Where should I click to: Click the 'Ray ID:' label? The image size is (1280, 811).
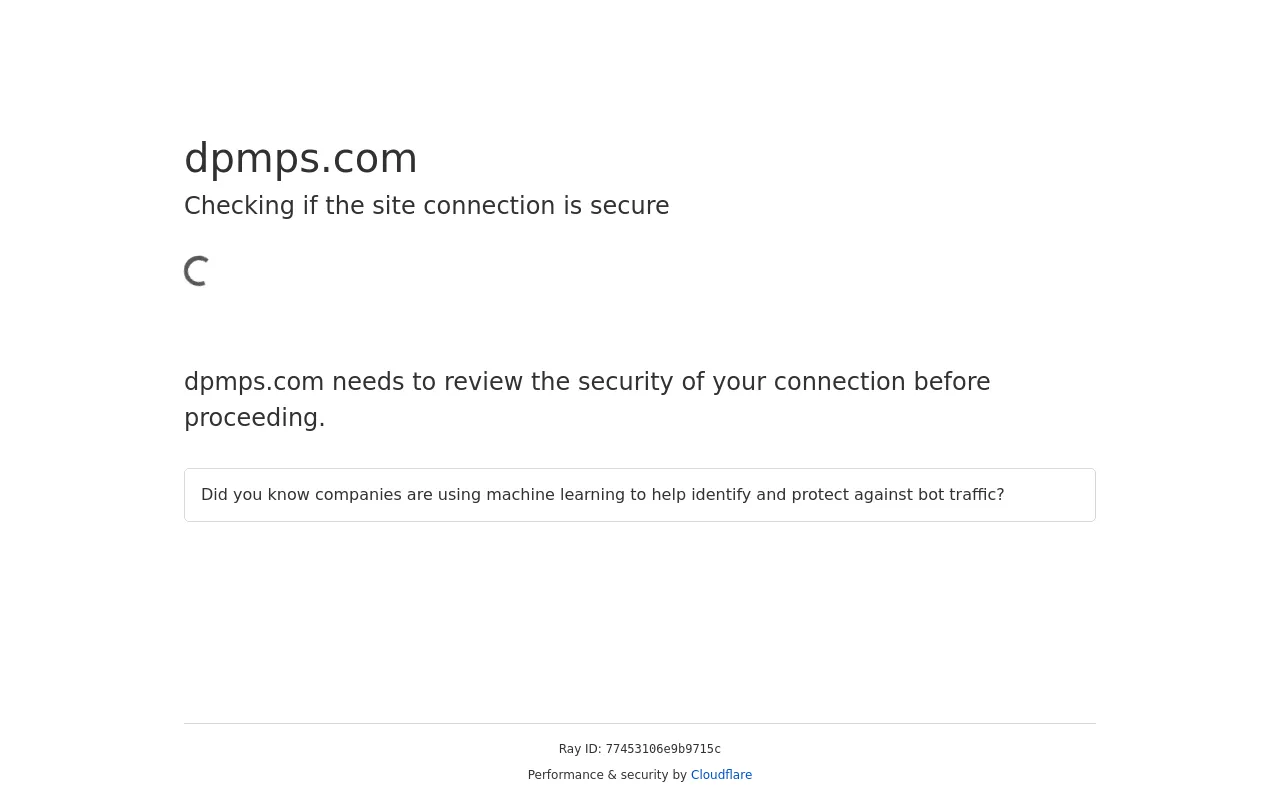click(580, 749)
